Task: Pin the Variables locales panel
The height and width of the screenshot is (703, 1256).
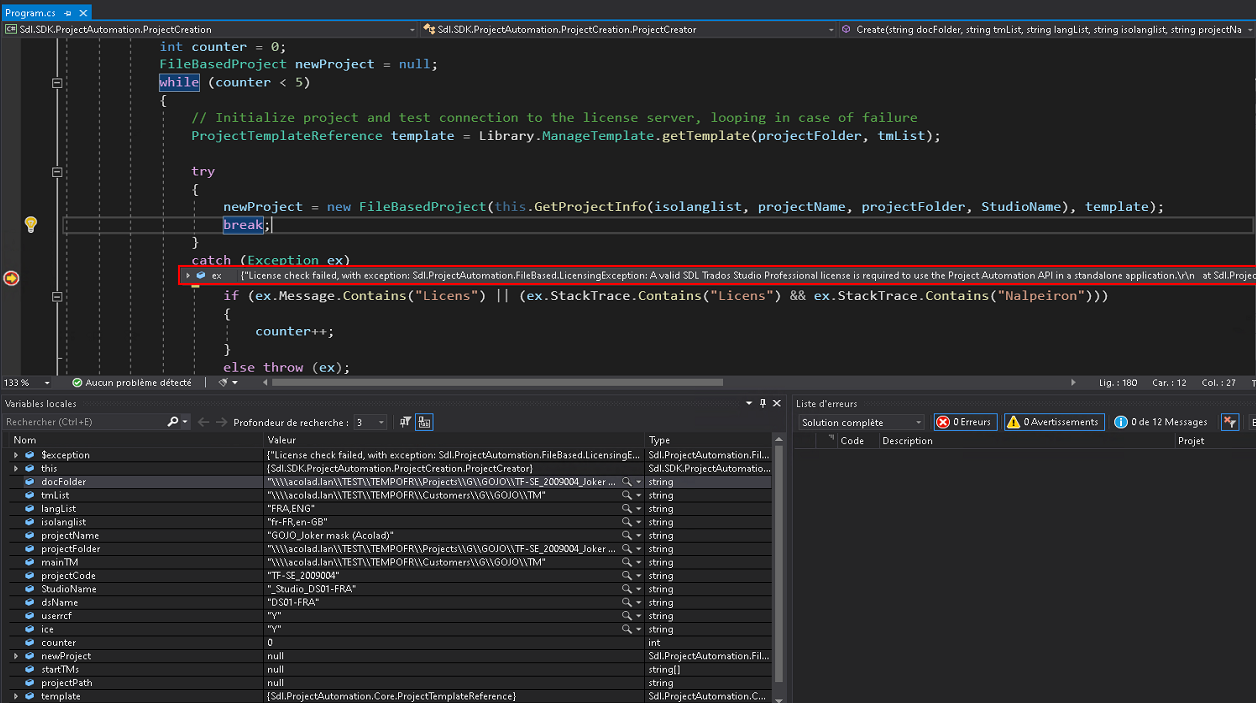Action: [763, 403]
